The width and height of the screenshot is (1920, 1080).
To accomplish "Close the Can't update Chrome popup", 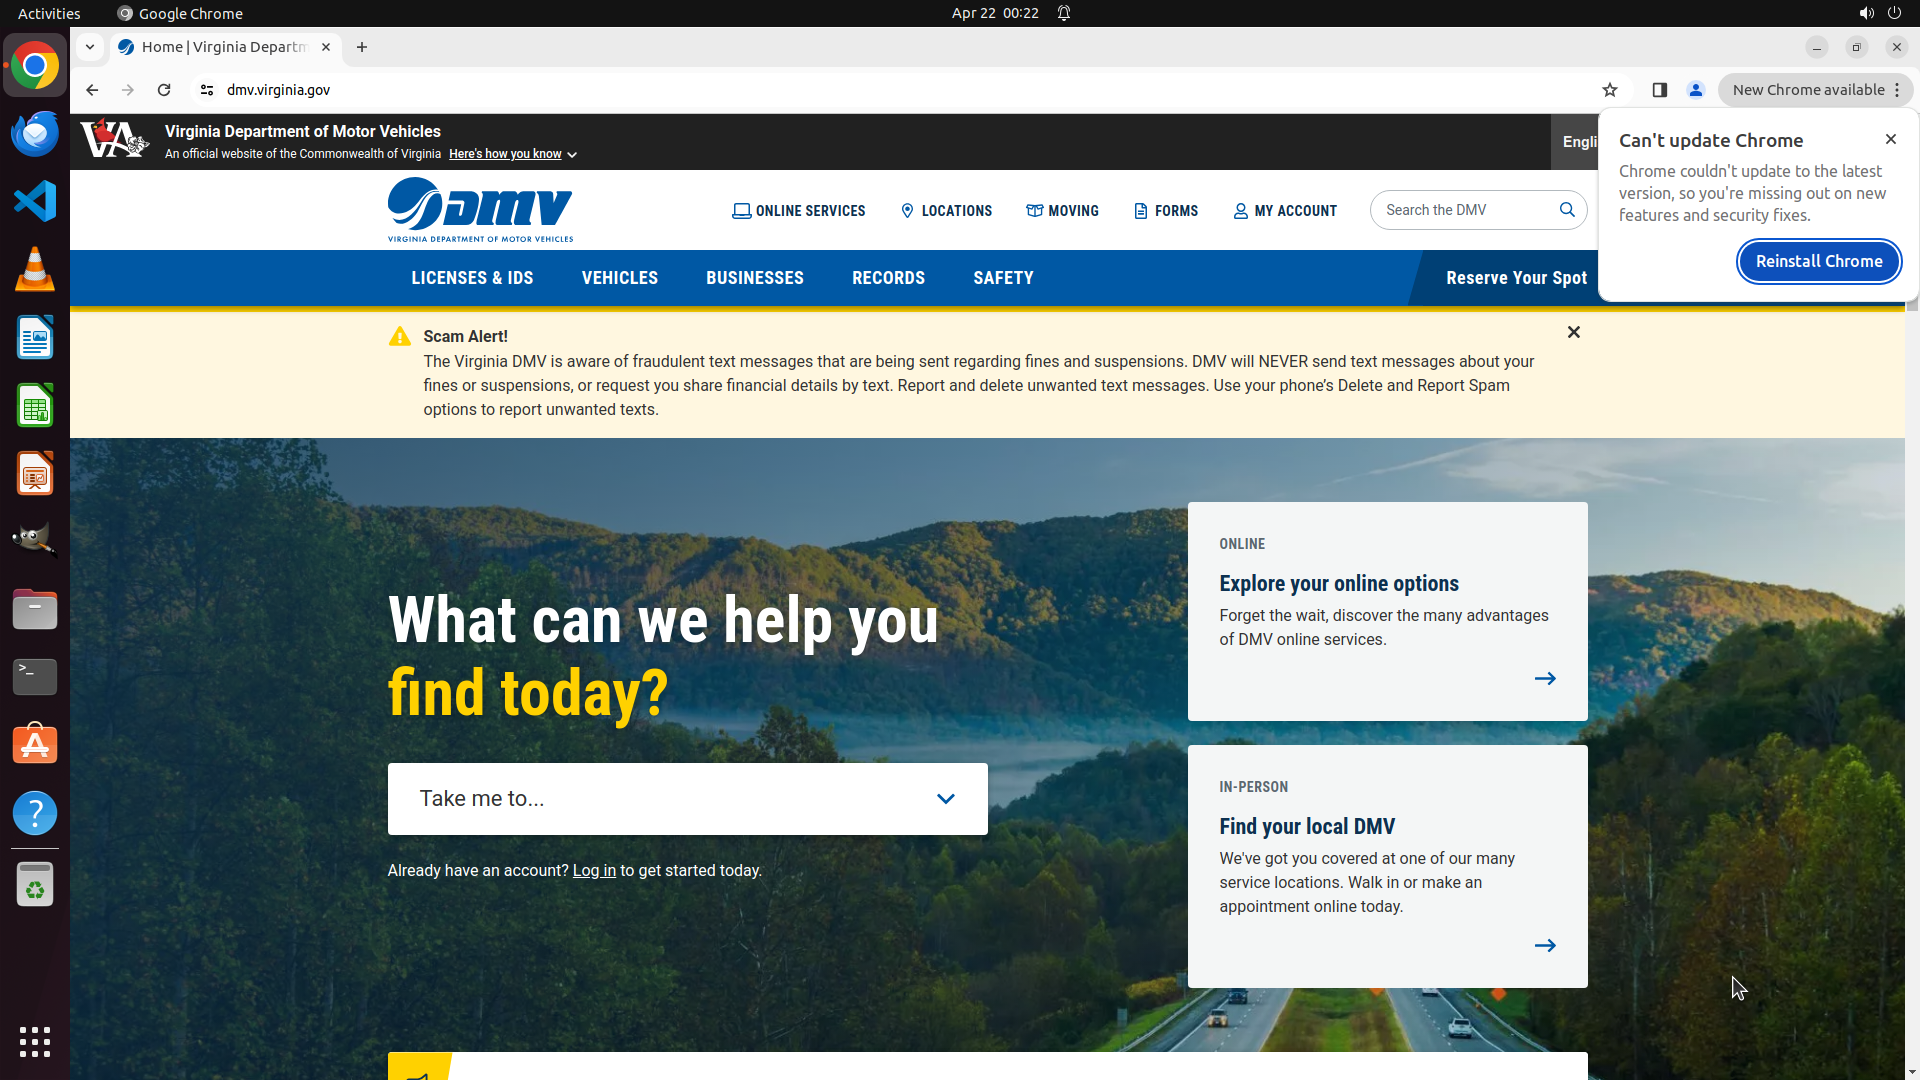I will pos(1890,140).
